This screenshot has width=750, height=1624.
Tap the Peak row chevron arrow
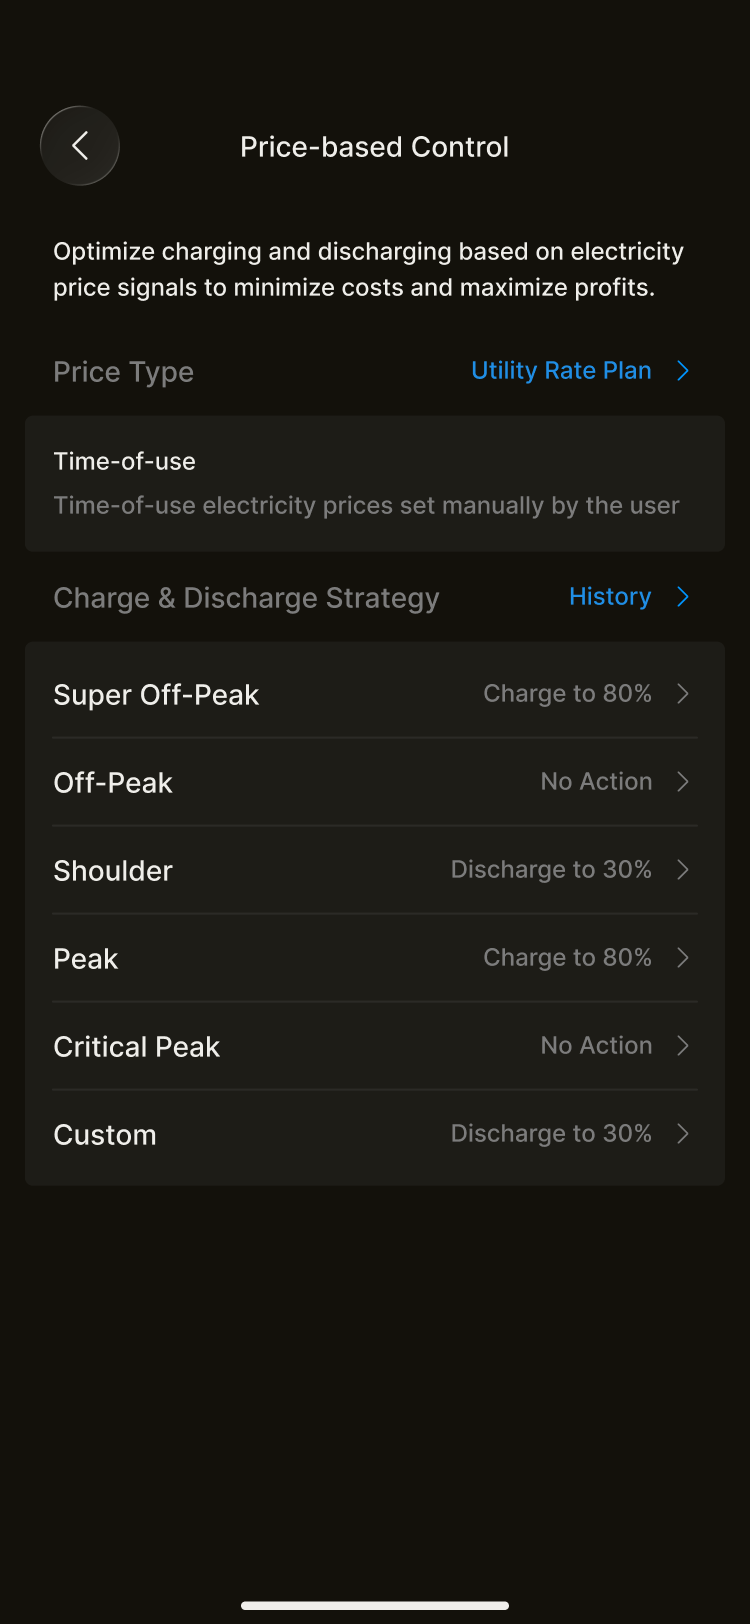684,958
